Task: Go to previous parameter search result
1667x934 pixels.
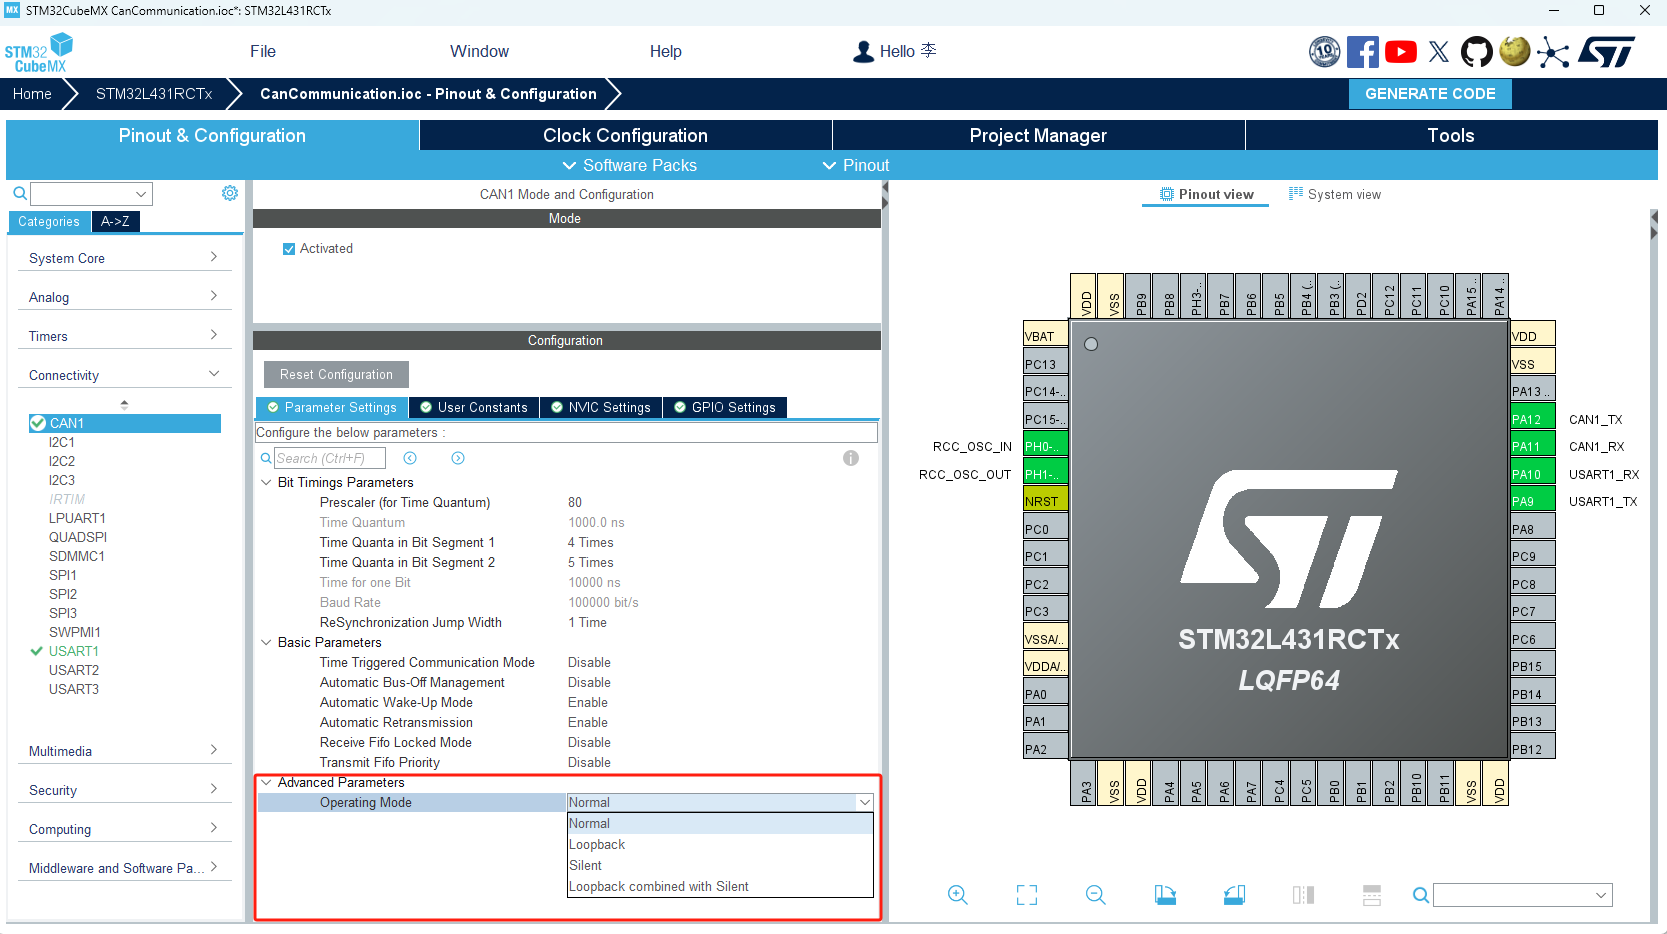Action: point(410,458)
